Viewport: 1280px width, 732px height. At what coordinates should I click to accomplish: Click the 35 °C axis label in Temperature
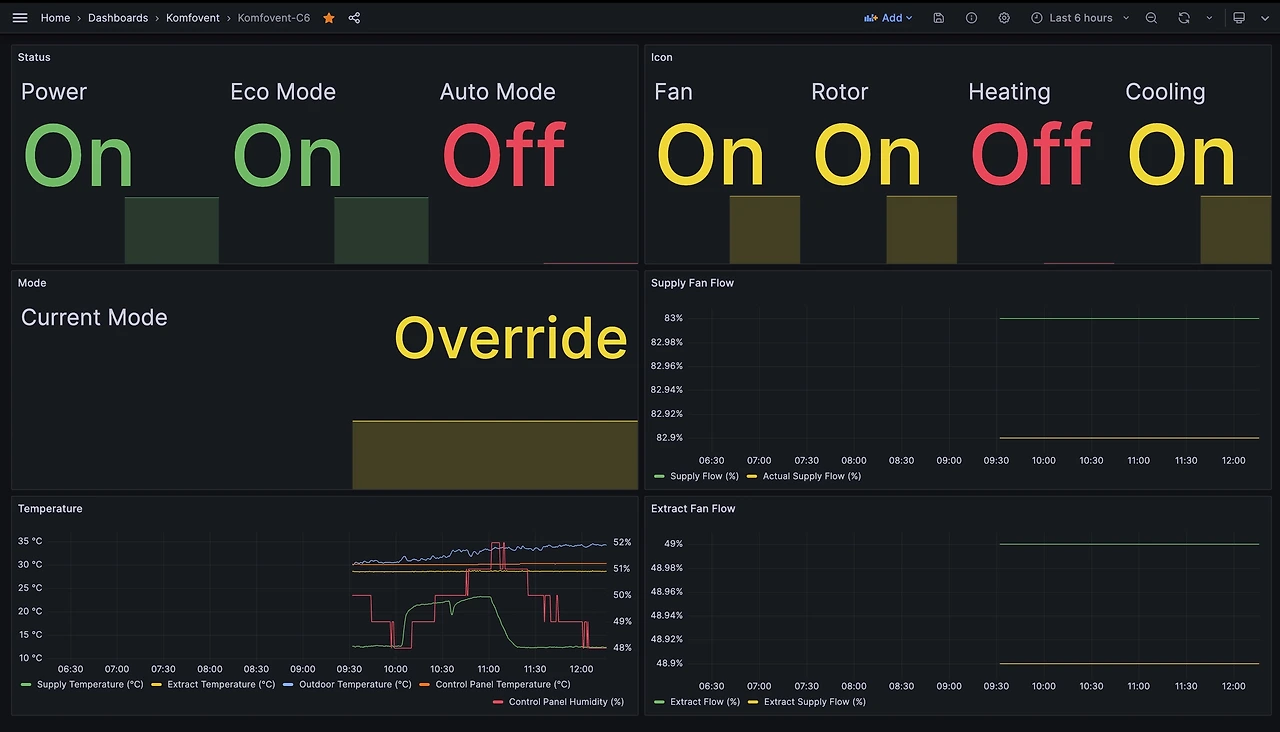pos(30,541)
